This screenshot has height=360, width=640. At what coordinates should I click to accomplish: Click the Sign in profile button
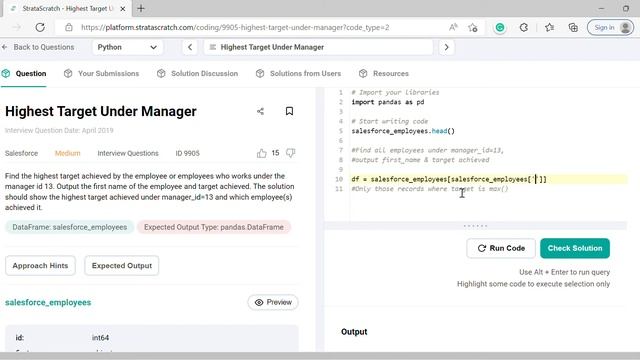(x=610, y=27)
